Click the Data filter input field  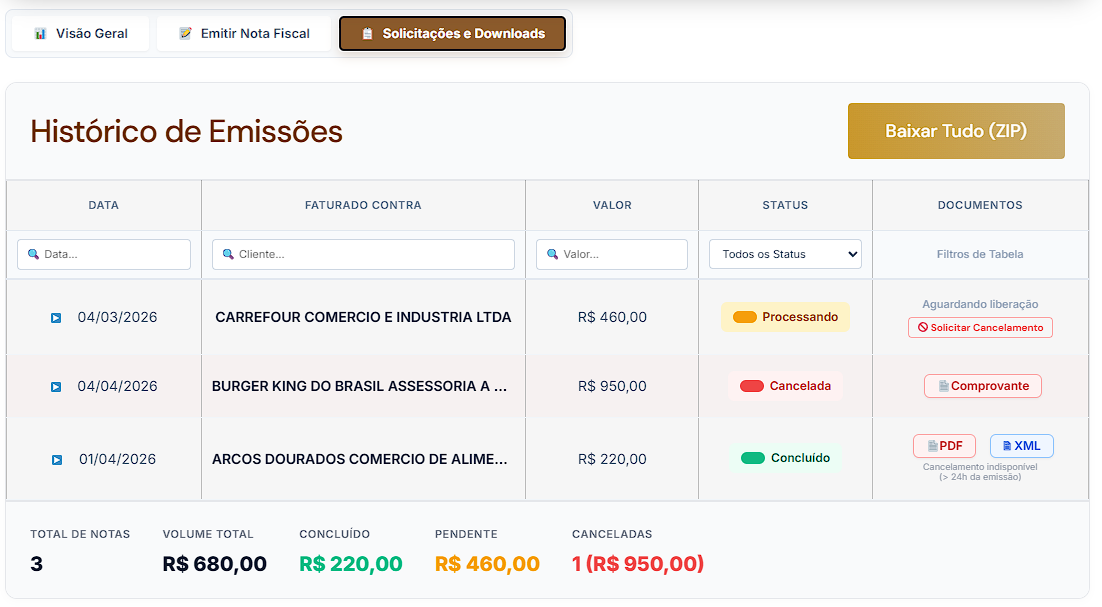pos(104,254)
